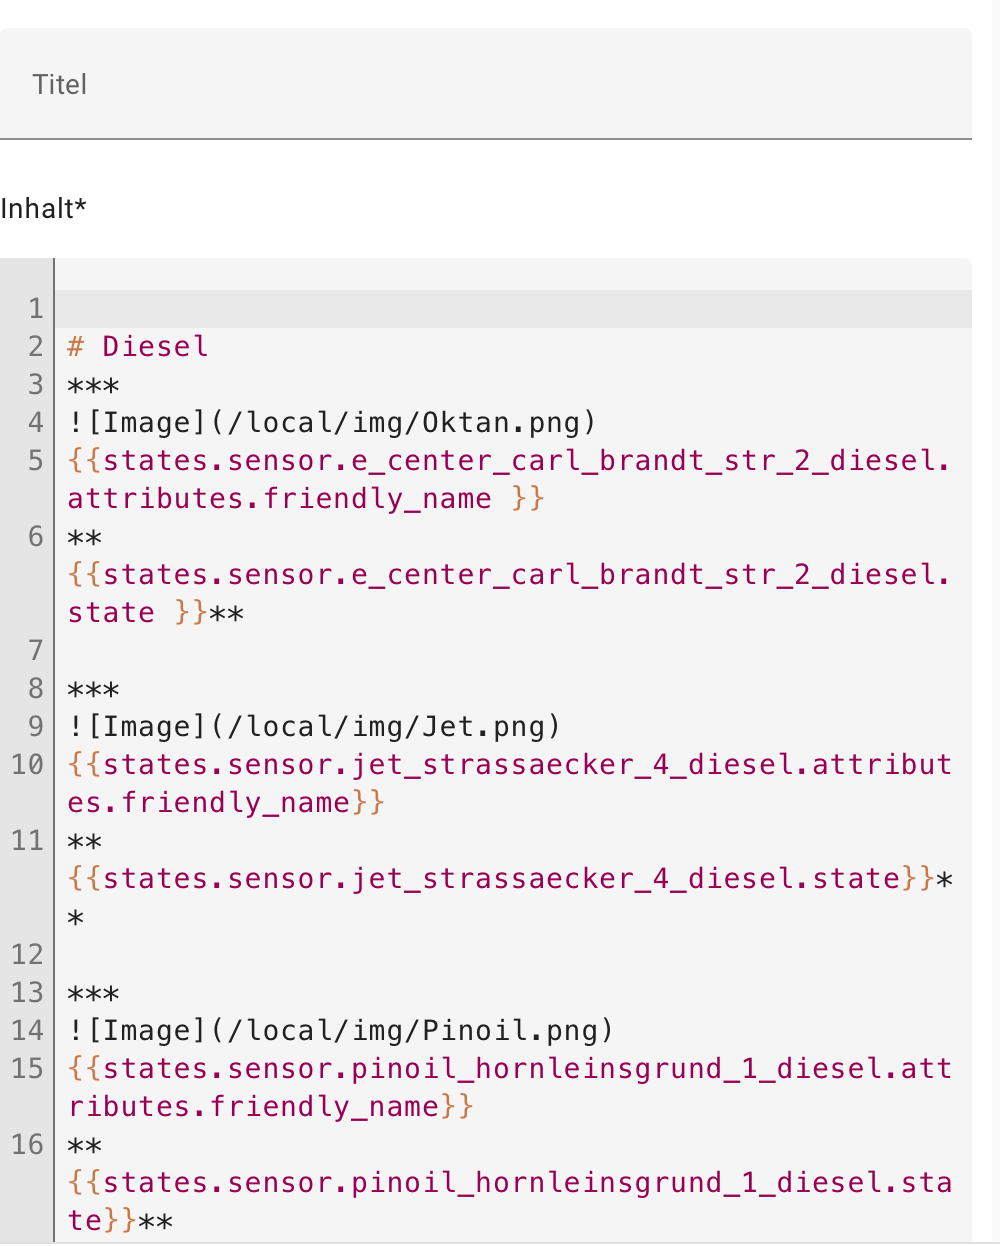Click the *** separator on line 13
1000x1246 pixels.
click(x=93, y=995)
